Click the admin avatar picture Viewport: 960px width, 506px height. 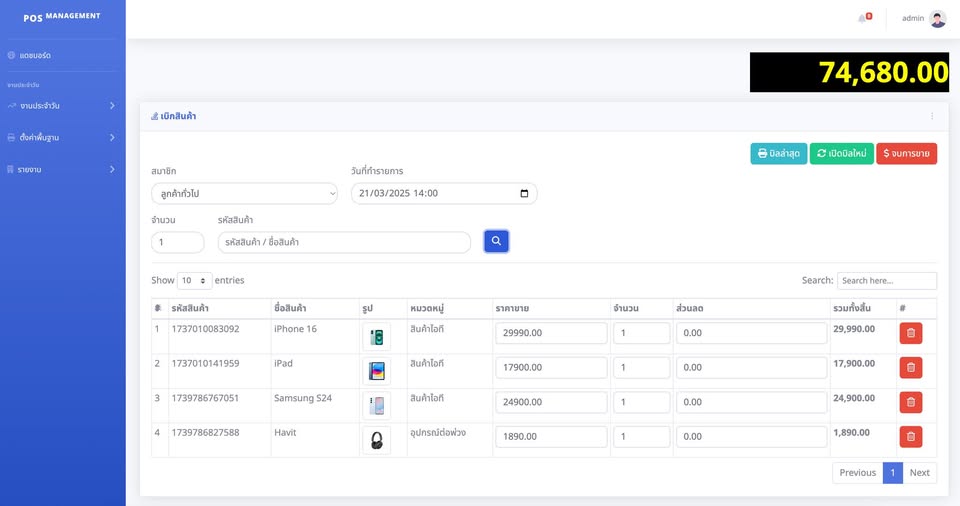point(937,18)
